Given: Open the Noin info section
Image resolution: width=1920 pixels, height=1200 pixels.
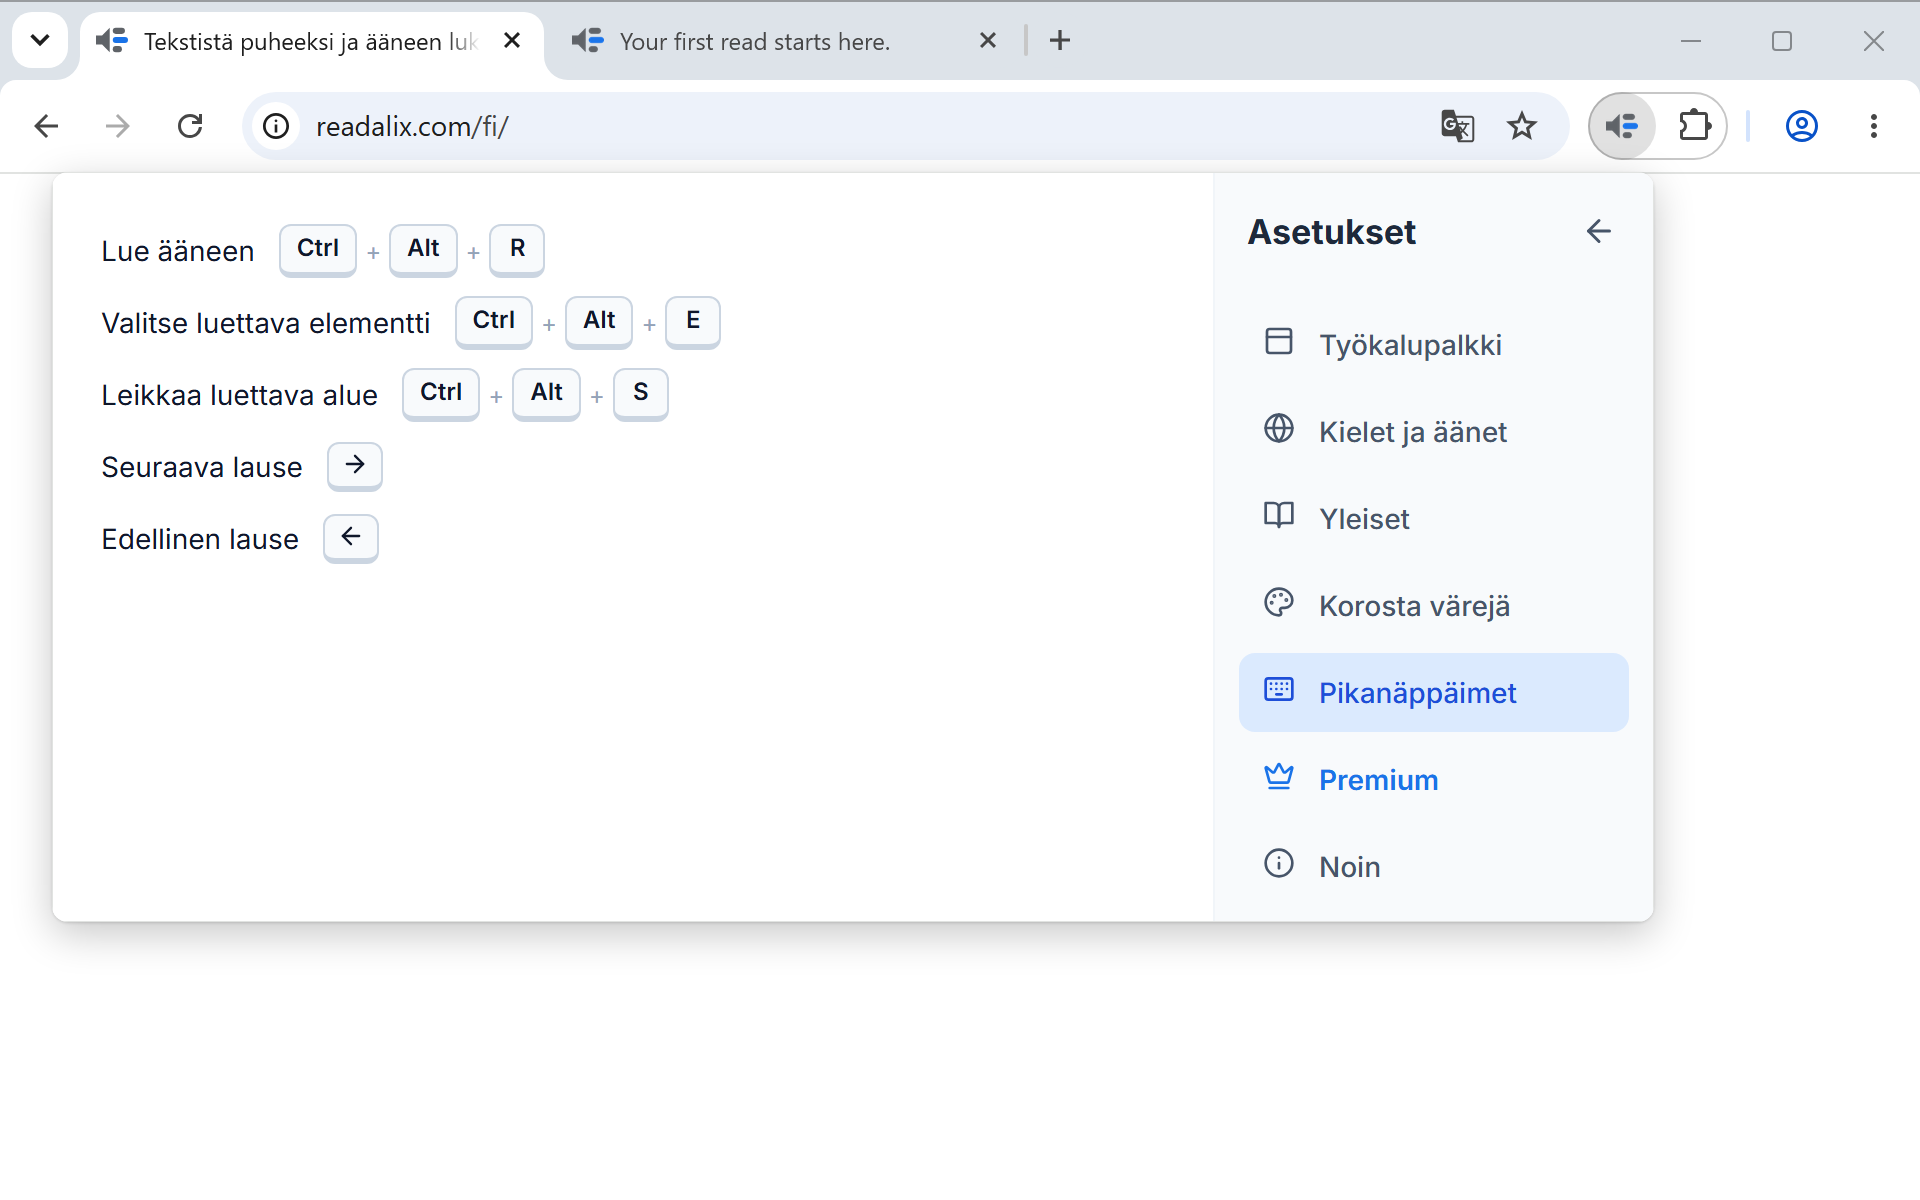Looking at the screenshot, I should point(1433,867).
